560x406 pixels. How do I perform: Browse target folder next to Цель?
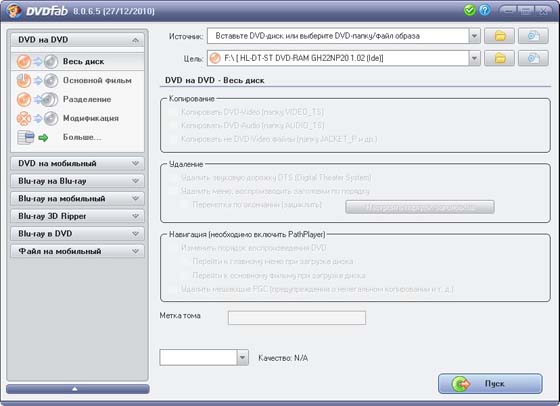tap(499, 59)
